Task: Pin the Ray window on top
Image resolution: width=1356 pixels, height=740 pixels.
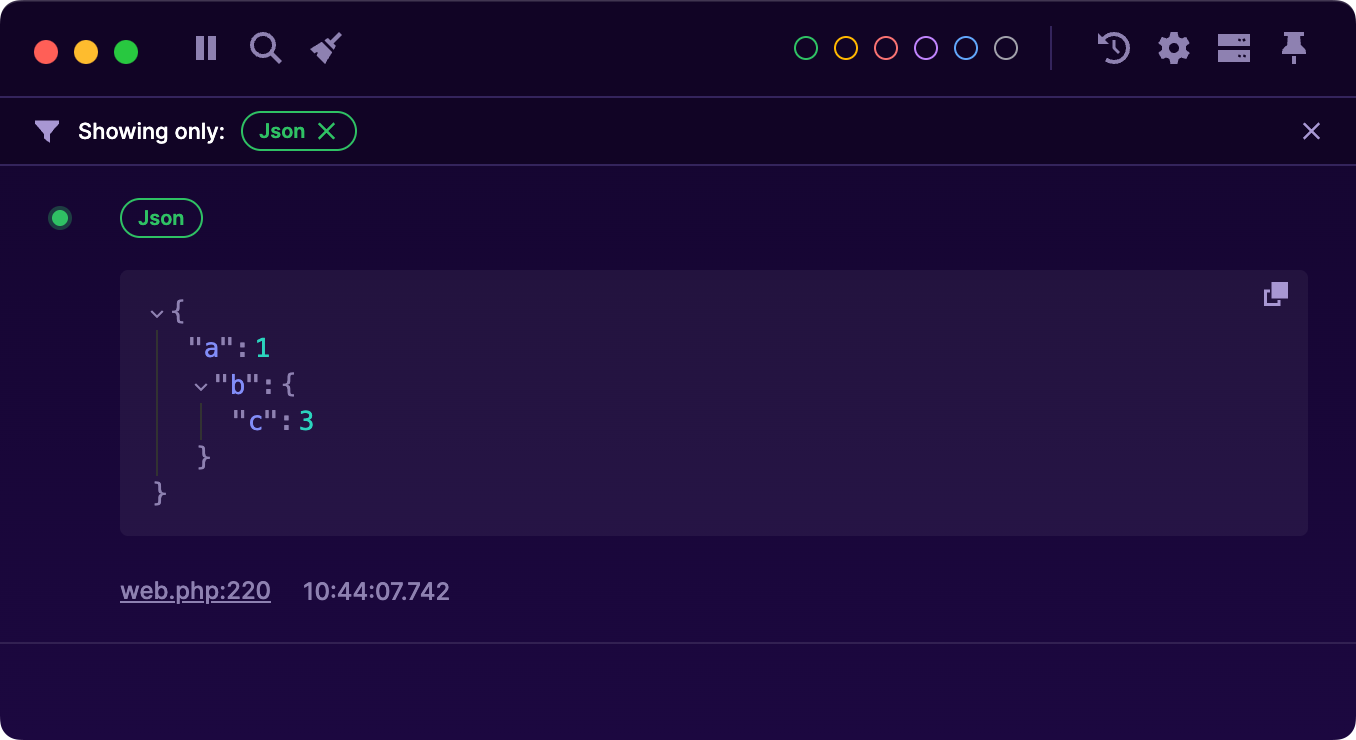Action: tap(1293, 47)
